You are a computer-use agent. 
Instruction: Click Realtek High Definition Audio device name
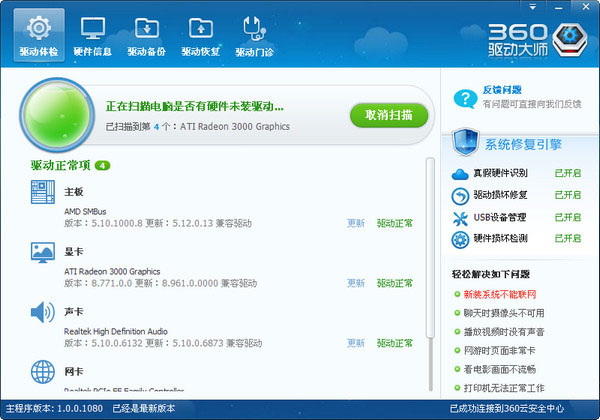(116, 331)
